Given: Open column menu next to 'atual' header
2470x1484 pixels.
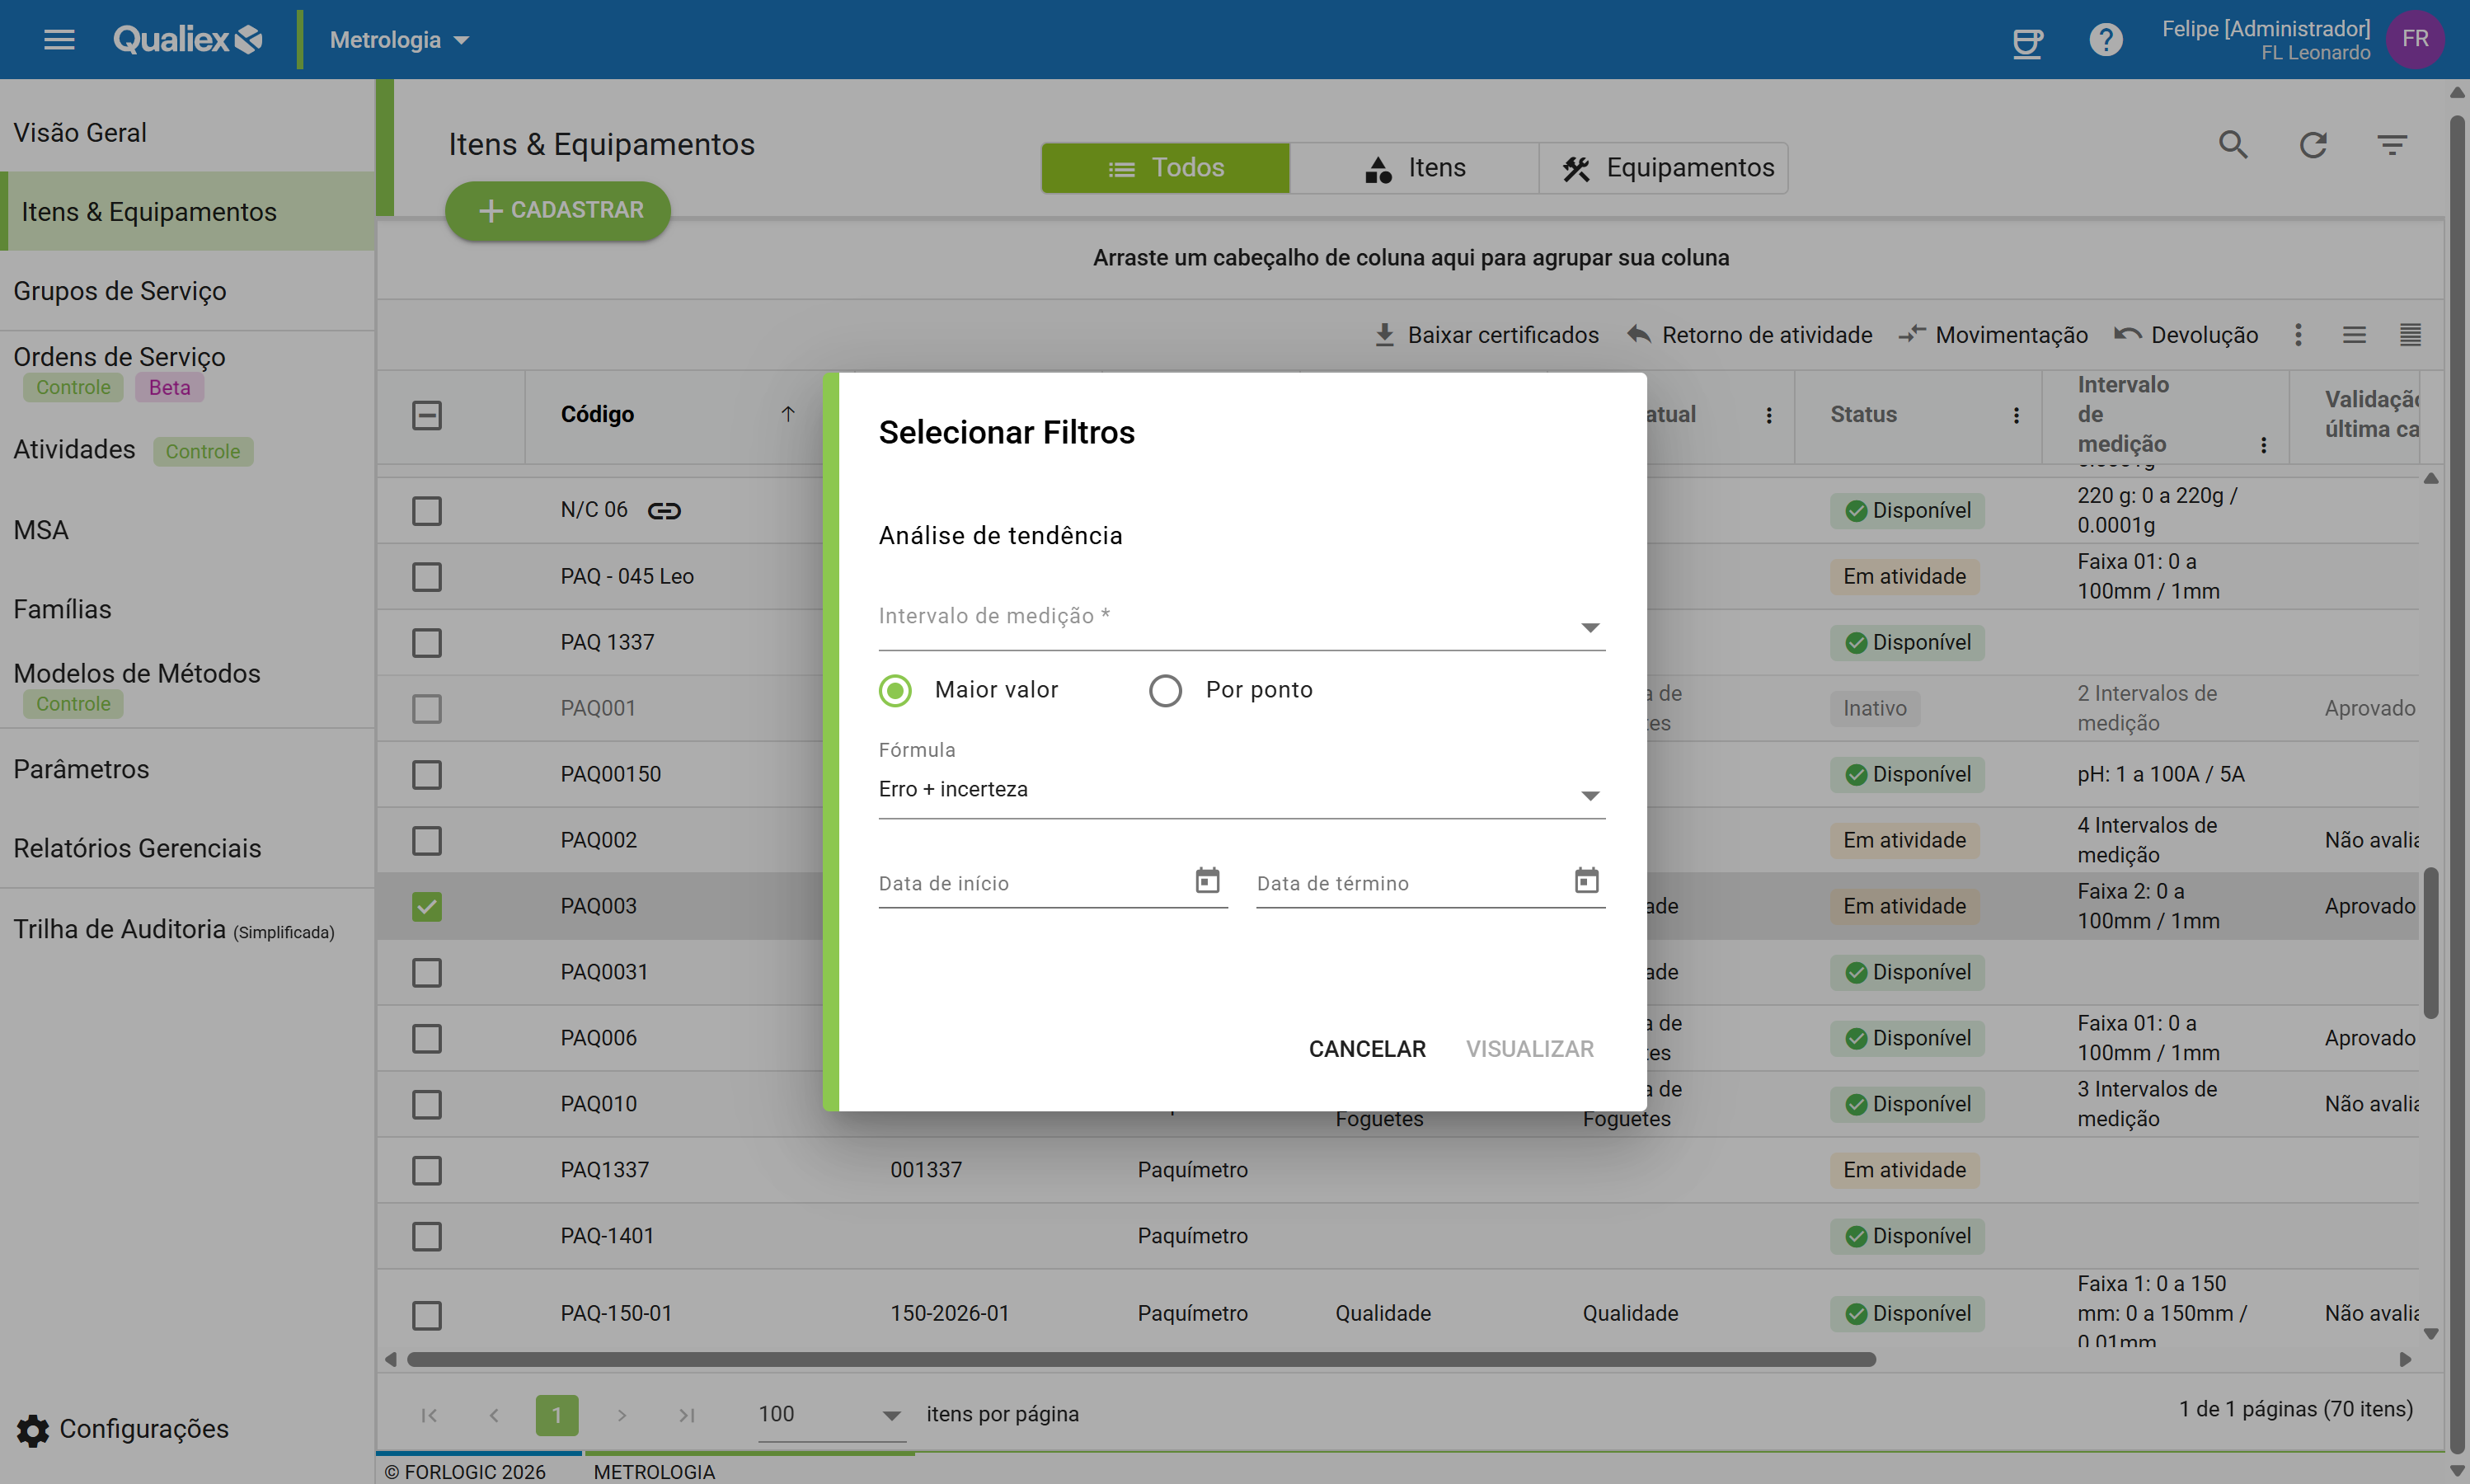Looking at the screenshot, I should tap(1769, 415).
